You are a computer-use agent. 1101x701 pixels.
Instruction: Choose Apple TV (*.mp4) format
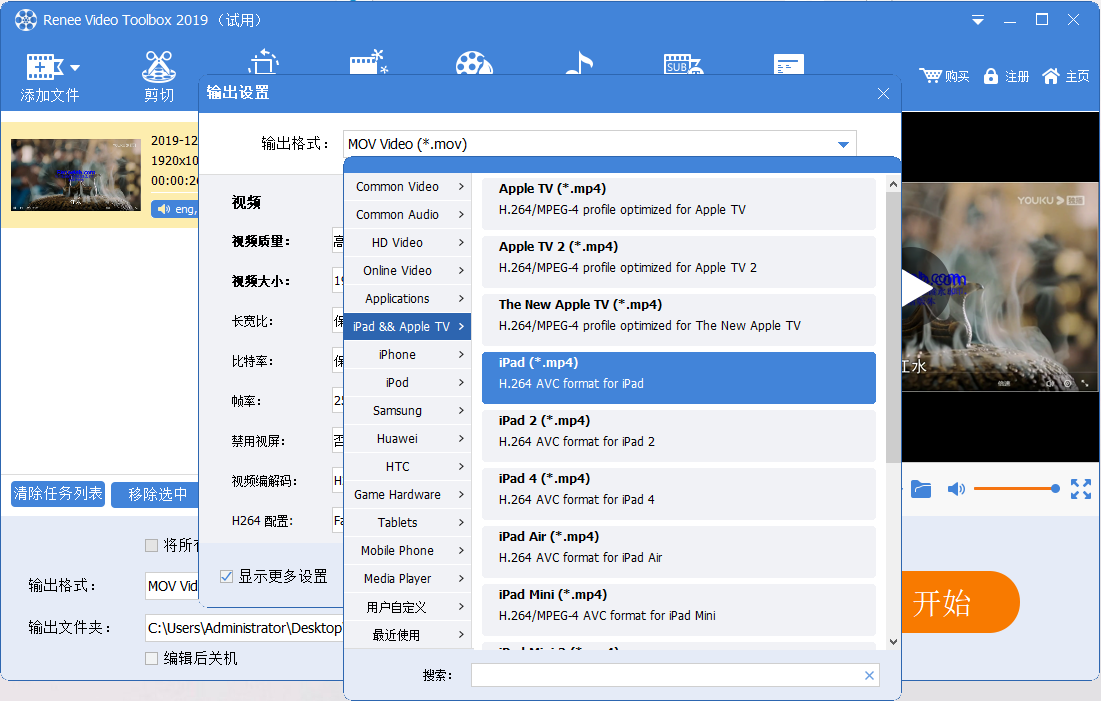(x=678, y=204)
